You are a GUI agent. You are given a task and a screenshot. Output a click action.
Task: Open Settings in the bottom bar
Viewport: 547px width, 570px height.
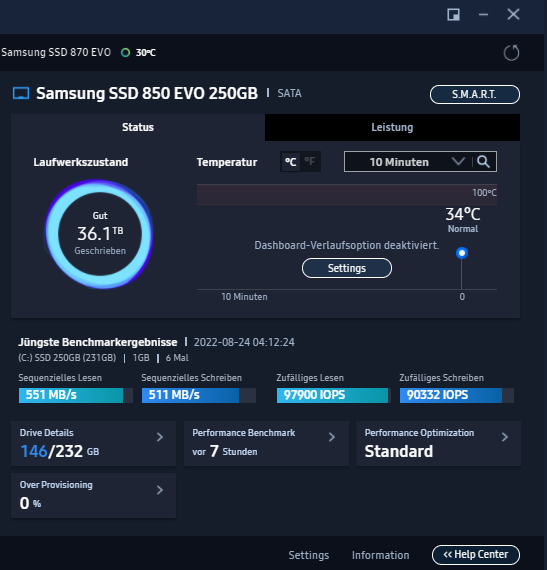click(x=309, y=555)
